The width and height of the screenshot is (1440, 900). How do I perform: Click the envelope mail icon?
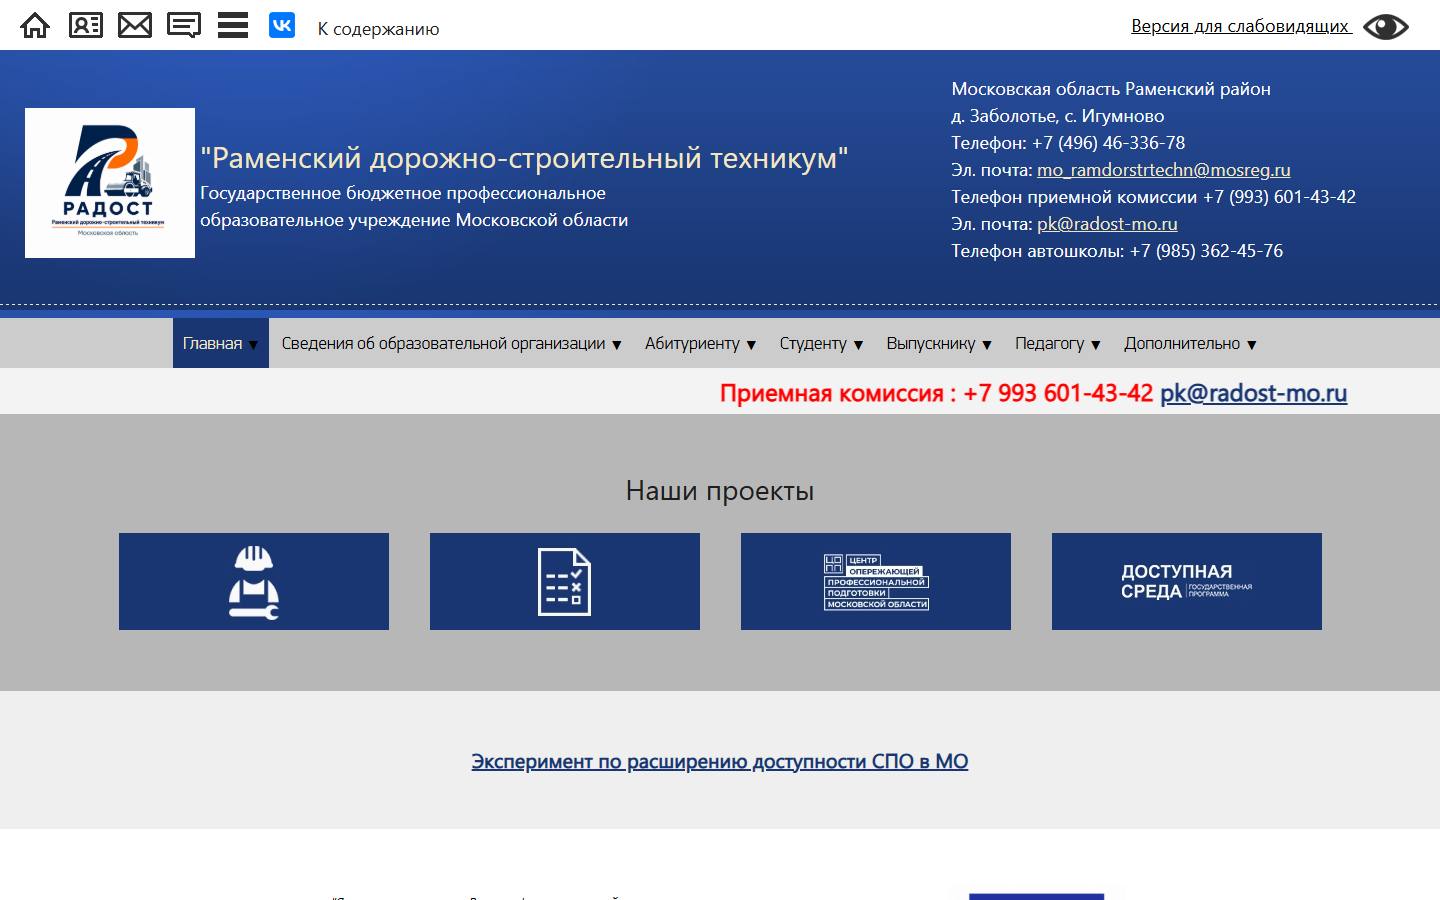pos(135,25)
